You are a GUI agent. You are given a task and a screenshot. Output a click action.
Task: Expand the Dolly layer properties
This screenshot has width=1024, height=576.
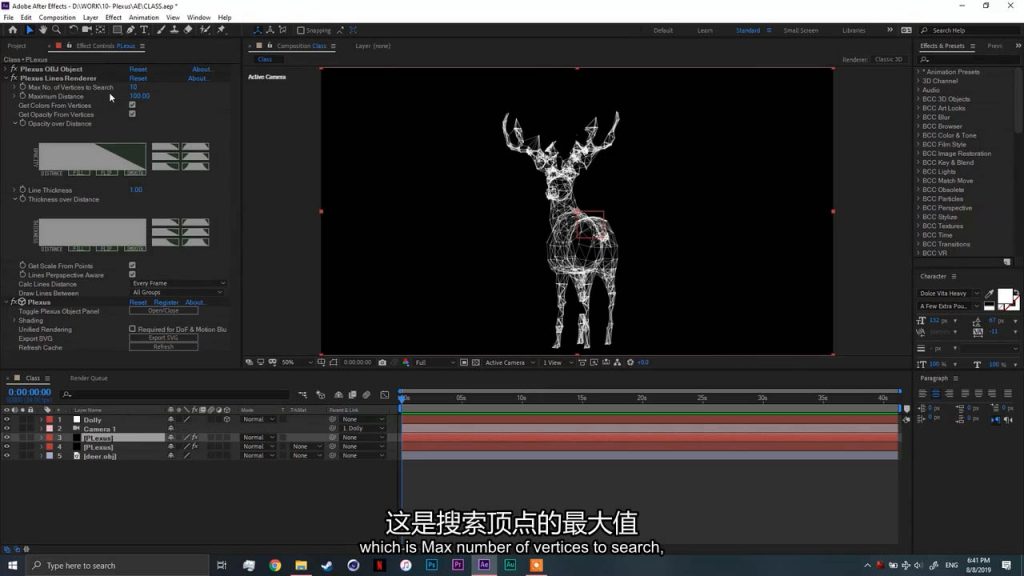point(41,420)
